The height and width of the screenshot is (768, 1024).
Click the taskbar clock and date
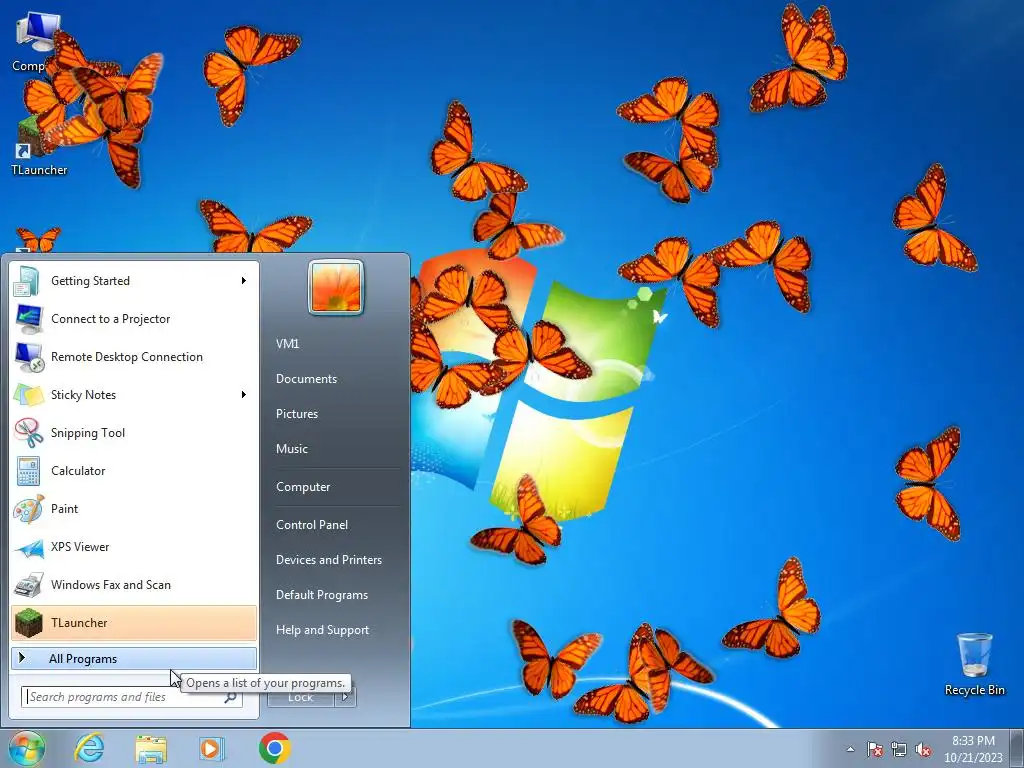pyautogui.click(x=972, y=749)
